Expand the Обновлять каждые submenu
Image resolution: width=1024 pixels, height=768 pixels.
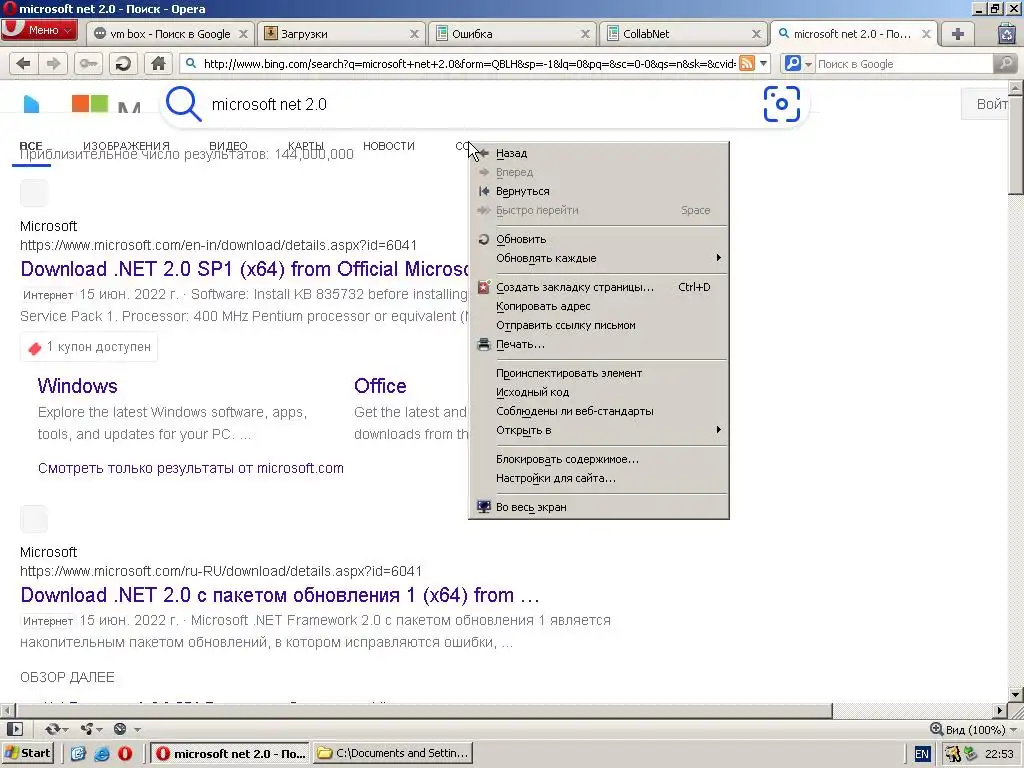[x=598, y=258]
